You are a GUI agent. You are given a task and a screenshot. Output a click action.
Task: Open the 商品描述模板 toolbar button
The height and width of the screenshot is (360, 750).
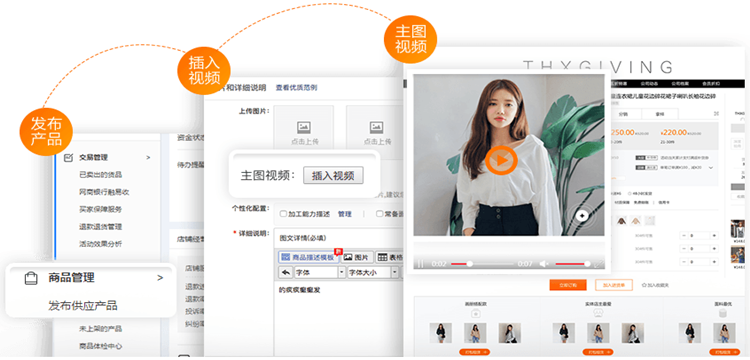pyautogui.click(x=309, y=257)
